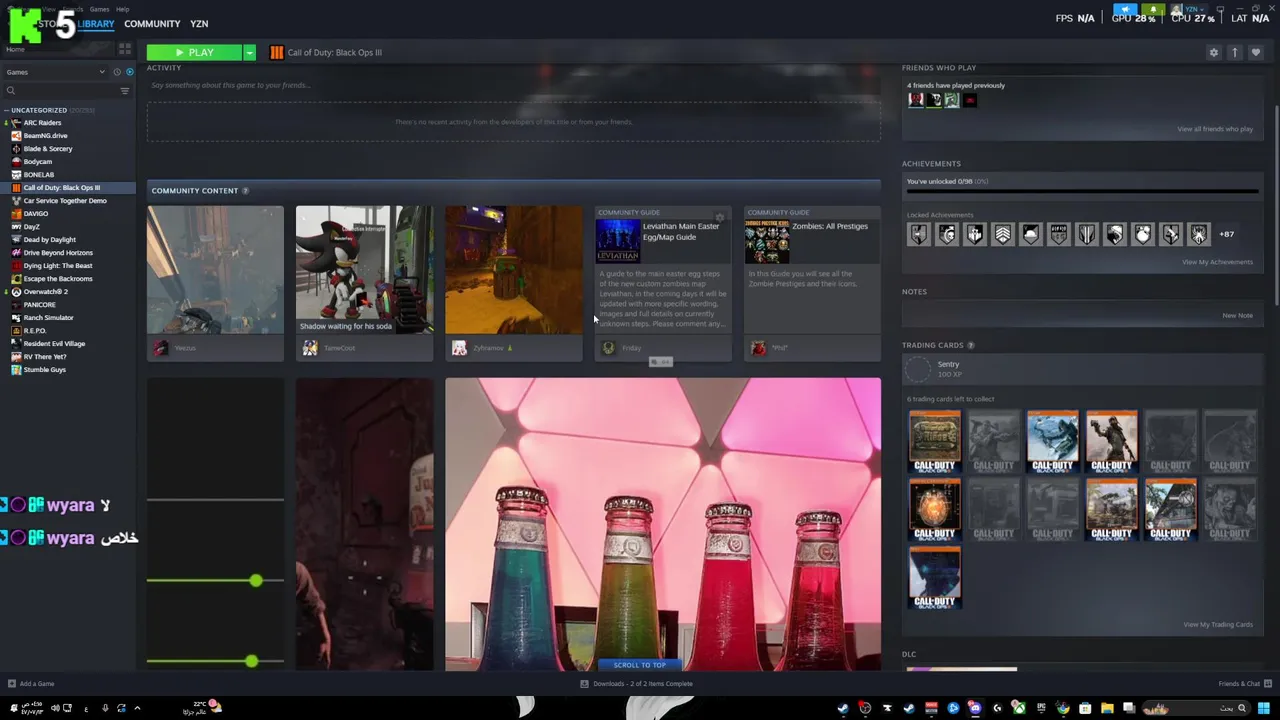Open the large soda bottles screenshot
The image size is (1280, 720).
[x=663, y=524]
